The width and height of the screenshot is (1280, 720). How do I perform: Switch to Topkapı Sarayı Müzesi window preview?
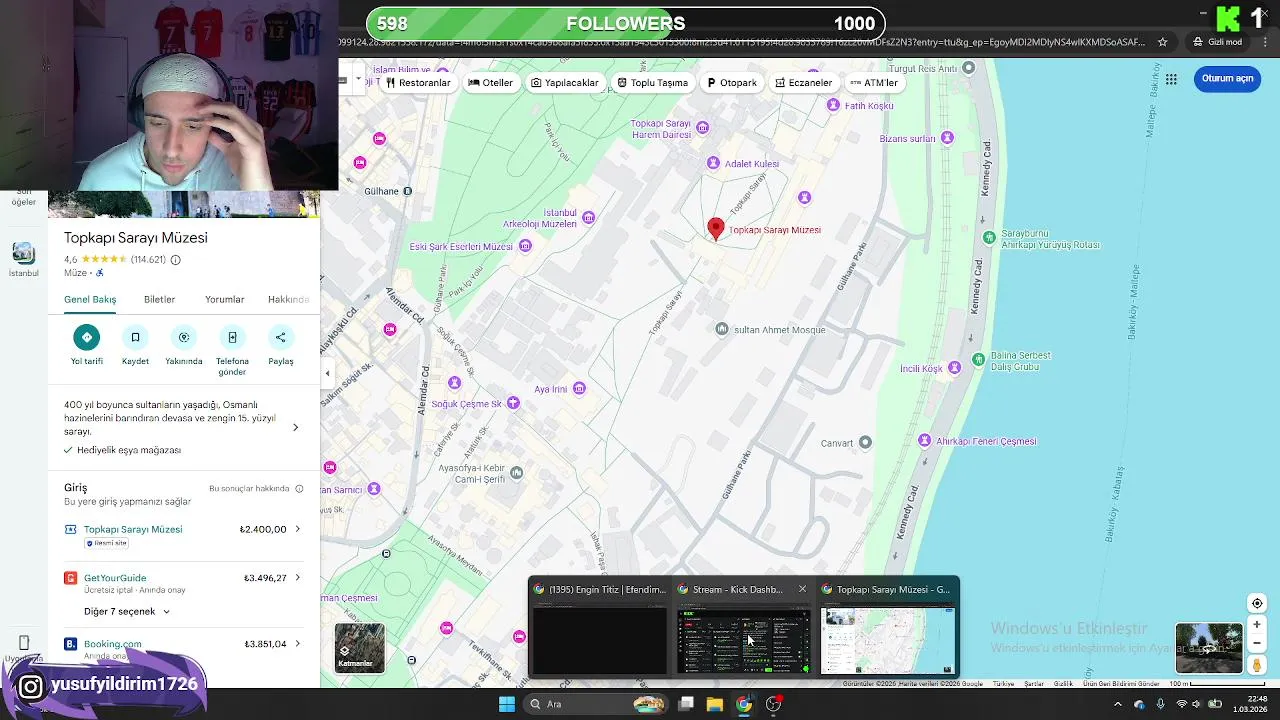coord(887,628)
